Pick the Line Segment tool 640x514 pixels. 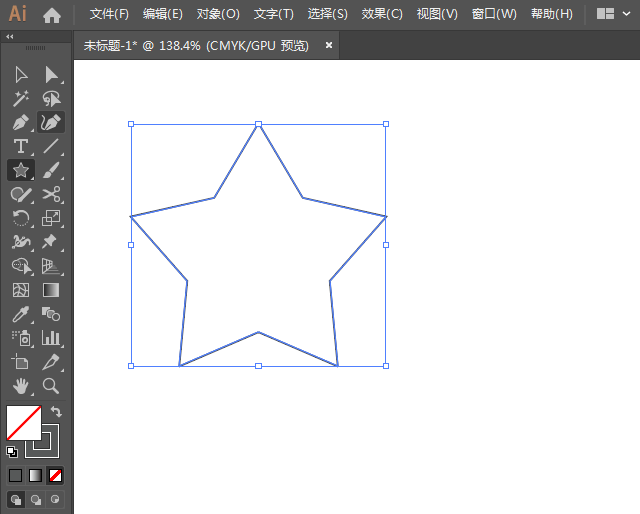[51, 146]
